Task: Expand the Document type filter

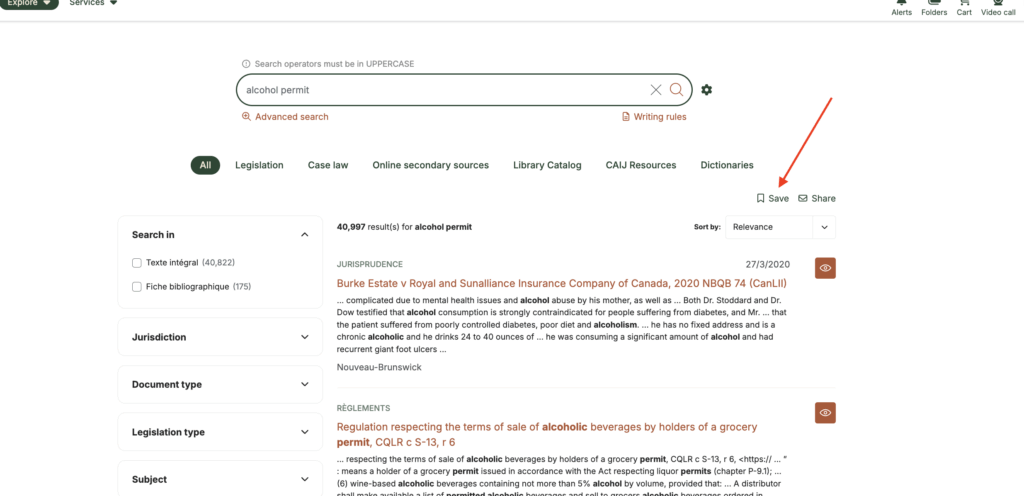Action: point(220,384)
